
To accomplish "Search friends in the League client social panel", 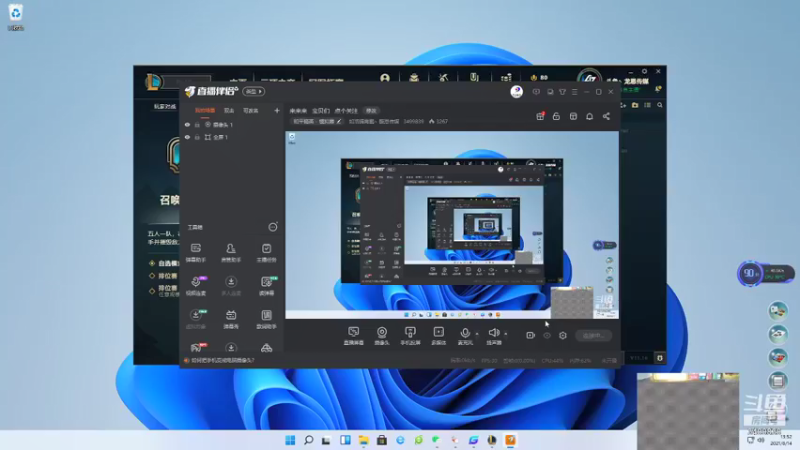I will [x=660, y=105].
